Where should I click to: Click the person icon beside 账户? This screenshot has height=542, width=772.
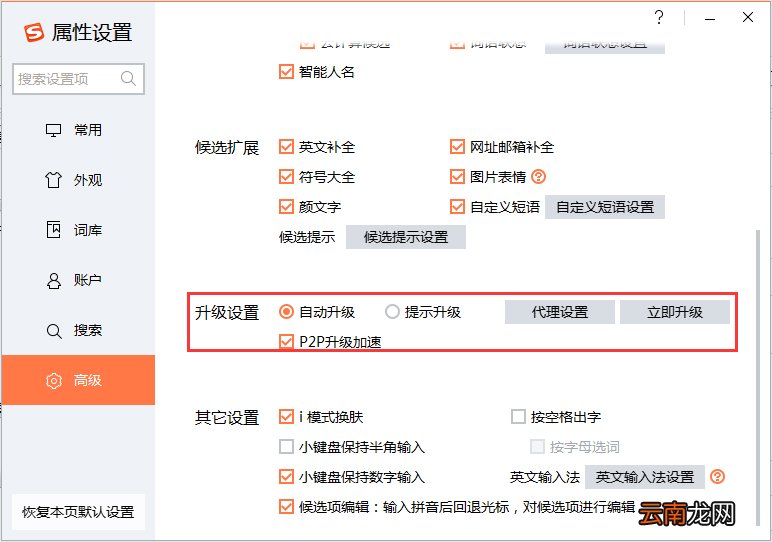tap(53, 281)
